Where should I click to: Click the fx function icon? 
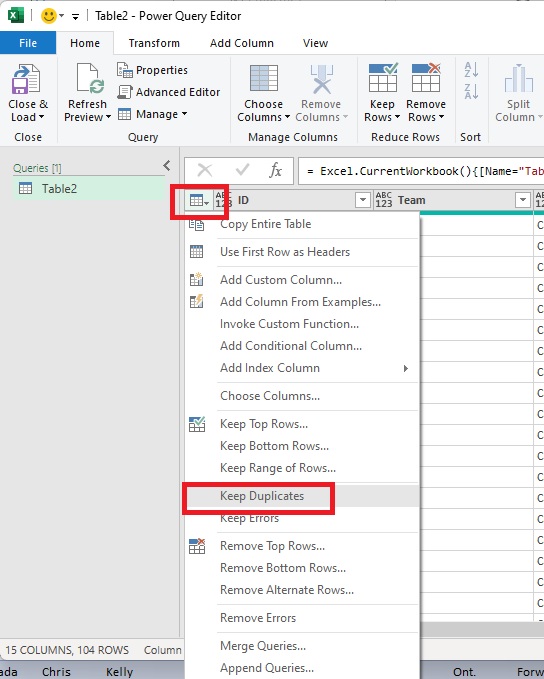tap(275, 170)
